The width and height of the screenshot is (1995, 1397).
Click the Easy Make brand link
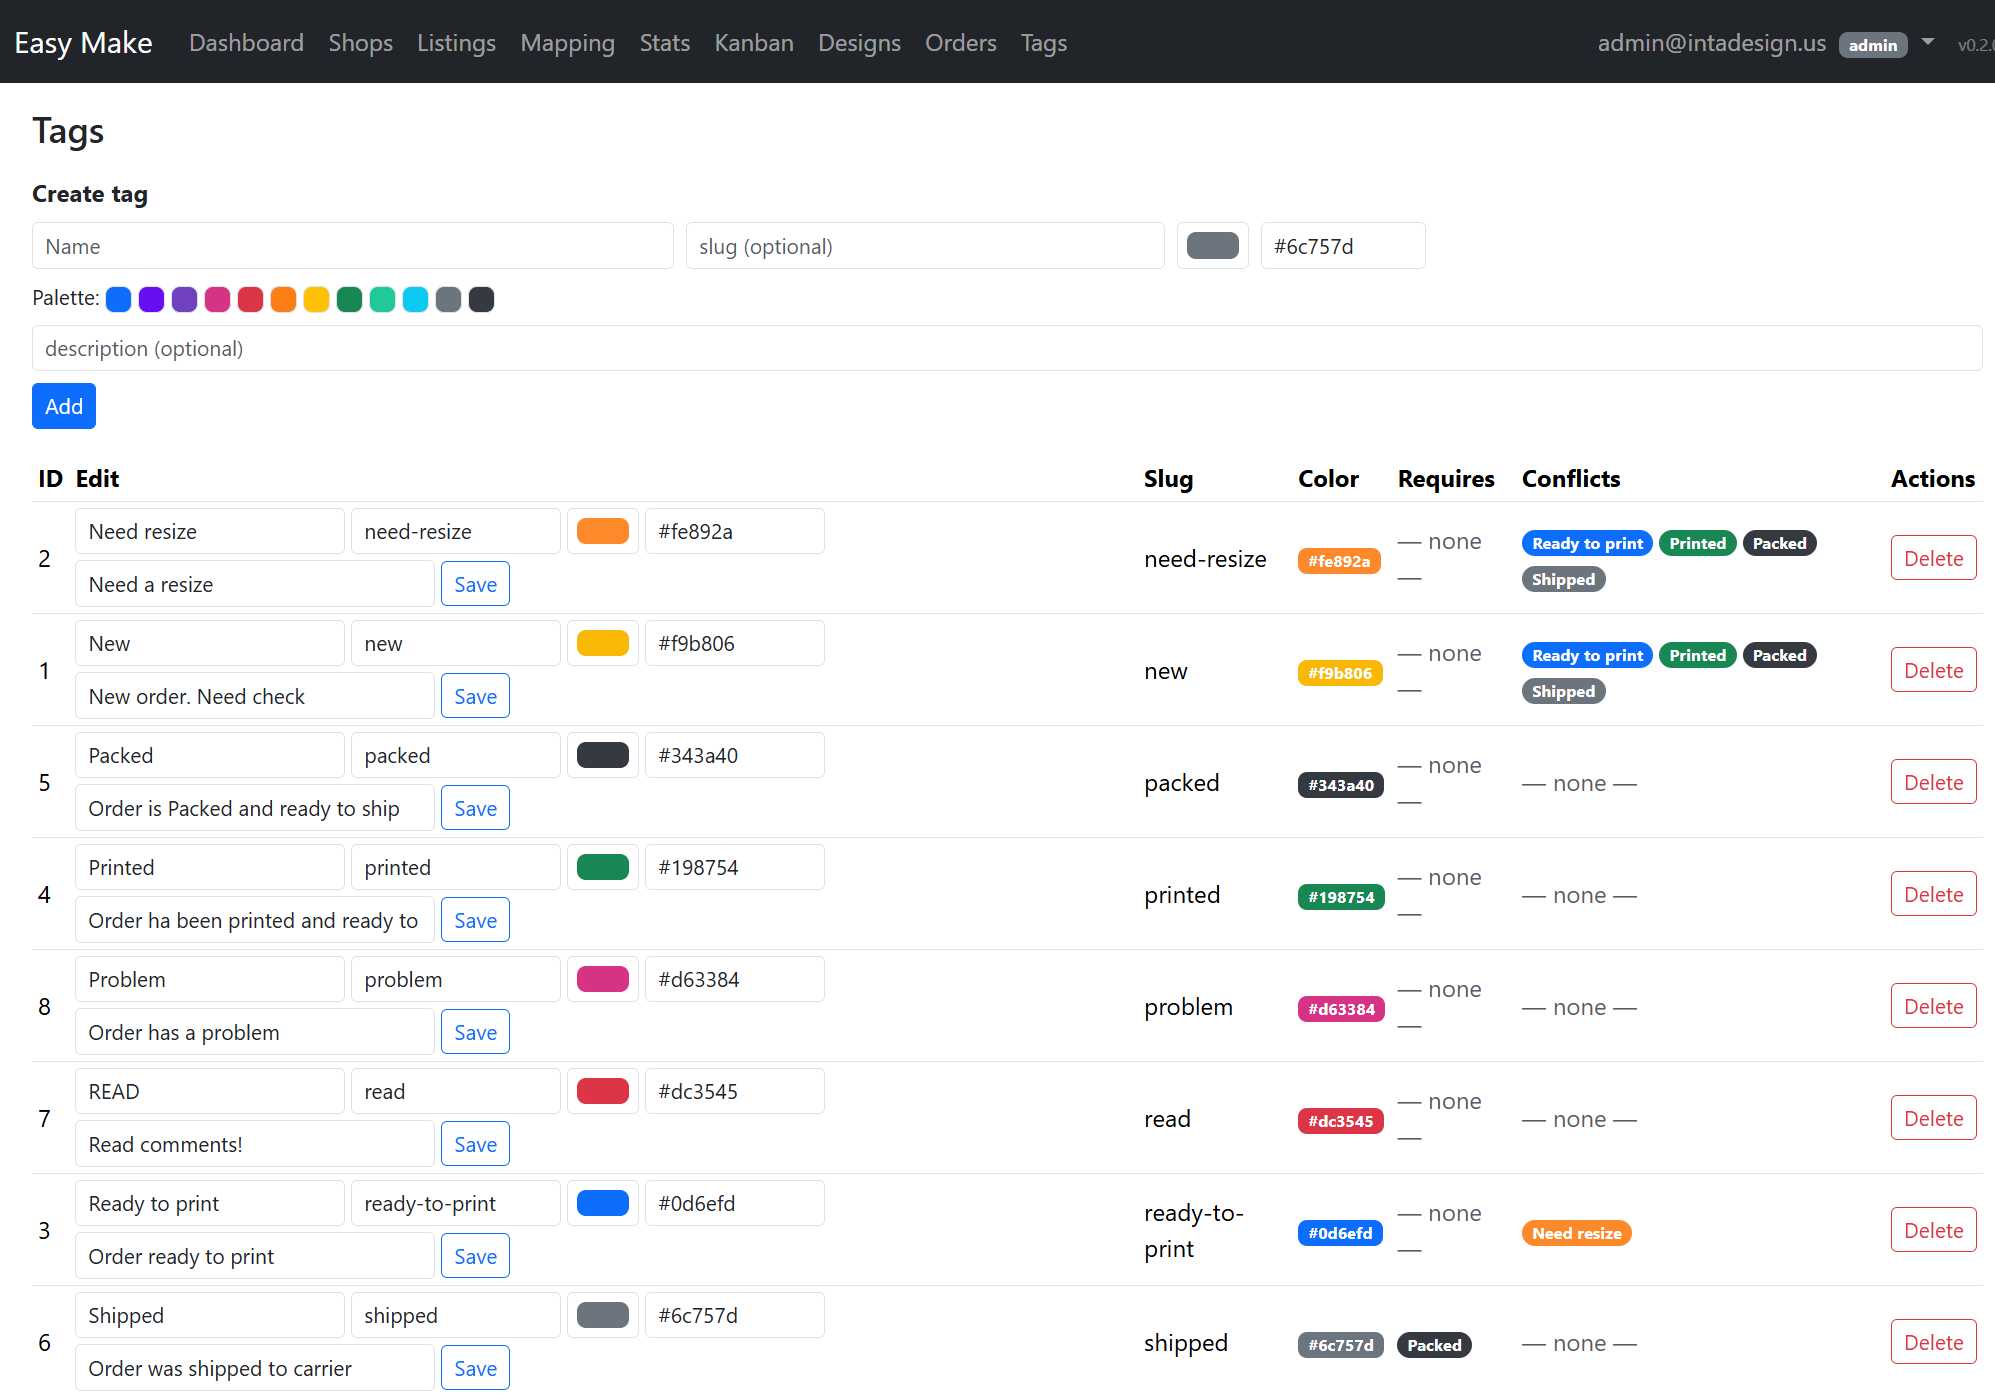(x=83, y=43)
